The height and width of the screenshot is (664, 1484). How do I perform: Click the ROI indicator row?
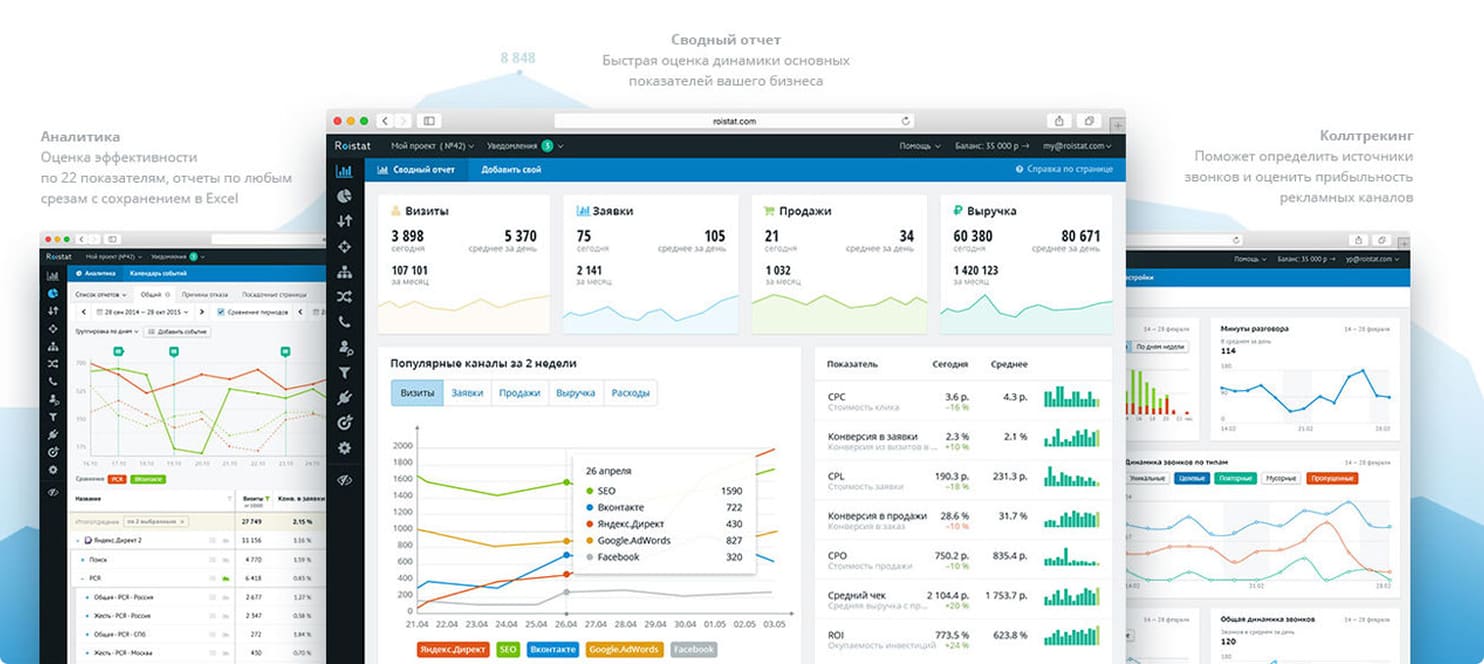click(963, 639)
